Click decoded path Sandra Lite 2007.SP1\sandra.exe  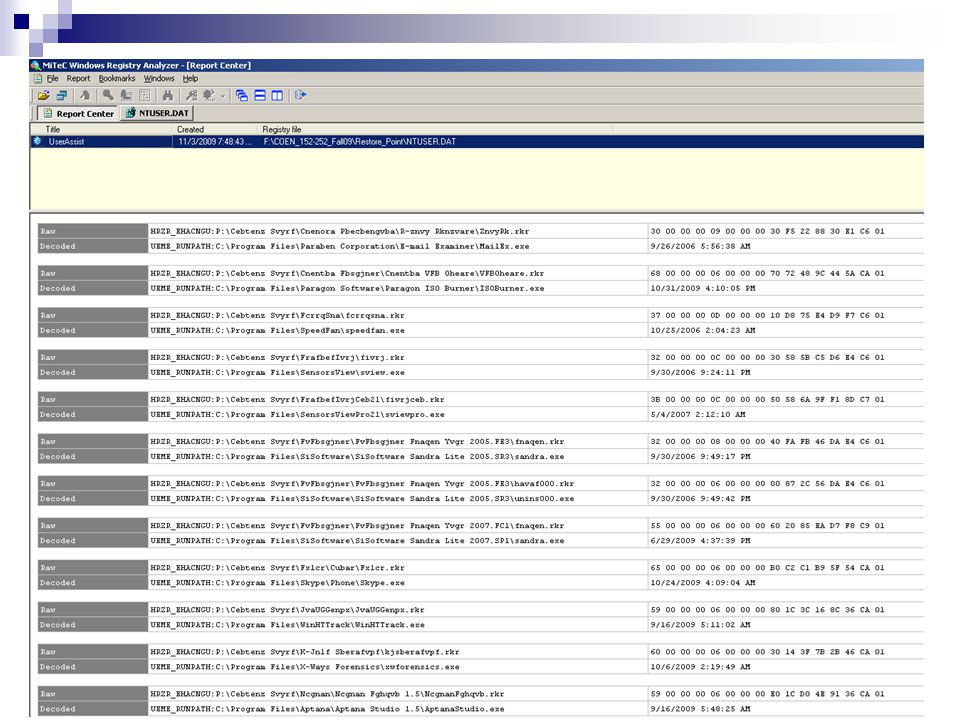click(x=358, y=541)
